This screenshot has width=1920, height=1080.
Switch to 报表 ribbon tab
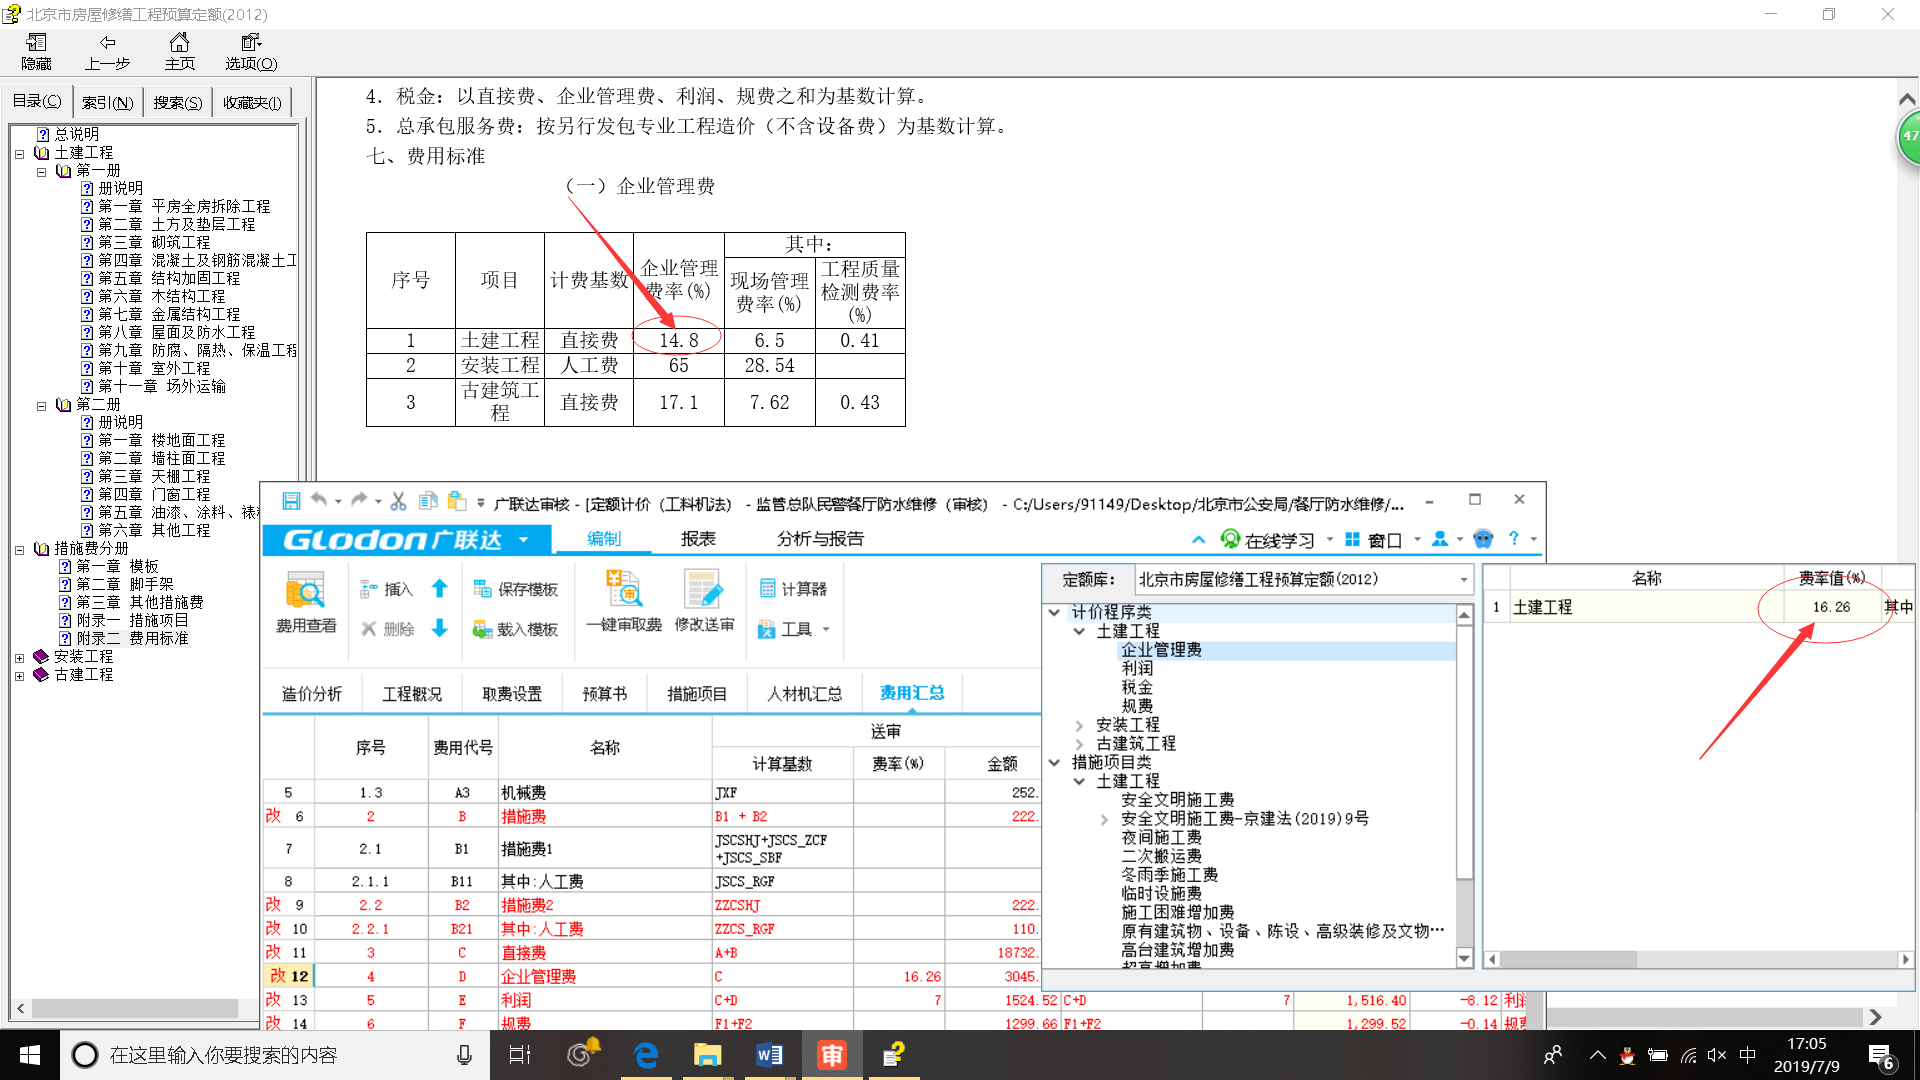tap(698, 539)
